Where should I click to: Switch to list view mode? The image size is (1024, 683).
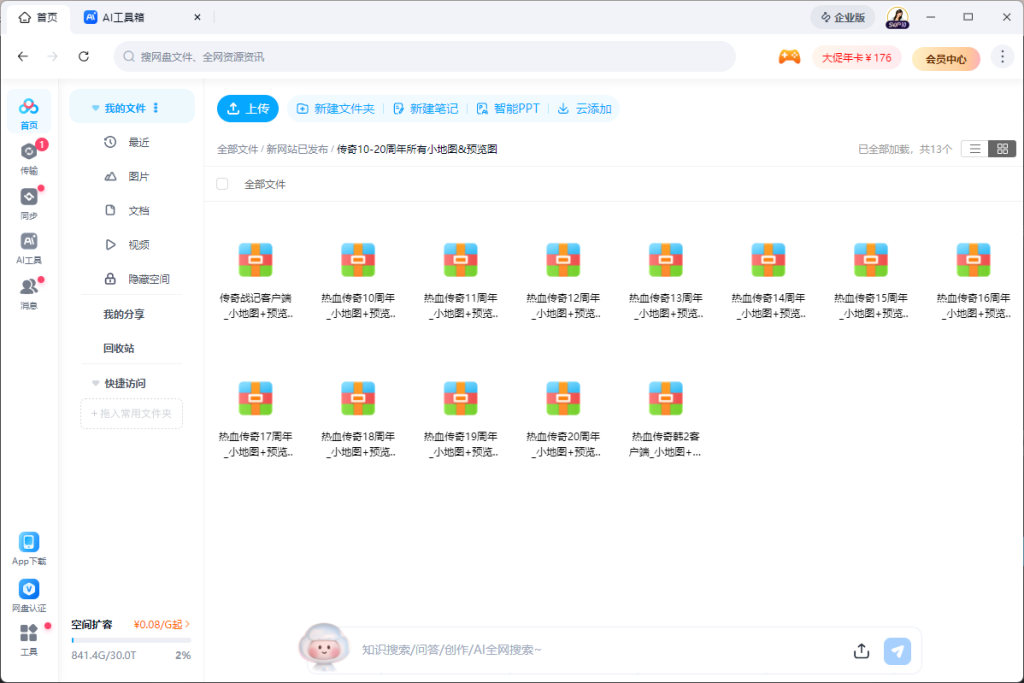pos(974,148)
